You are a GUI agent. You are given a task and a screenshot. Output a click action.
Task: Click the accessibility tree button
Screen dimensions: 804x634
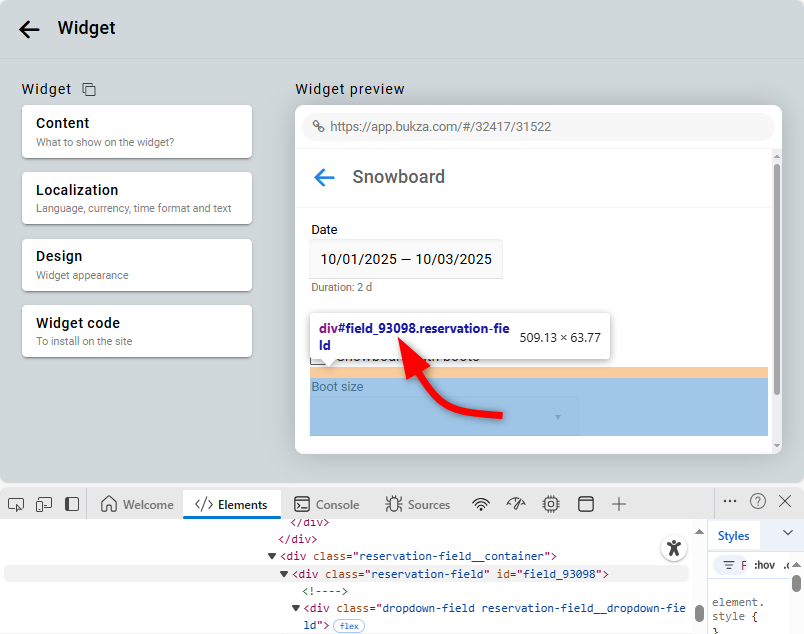click(674, 547)
